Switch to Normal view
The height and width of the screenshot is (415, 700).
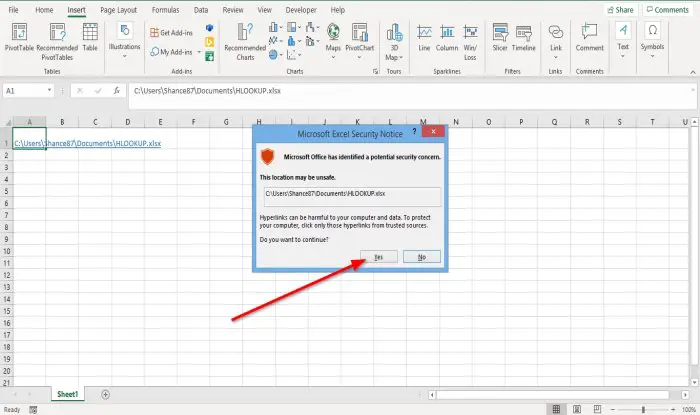point(556,409)
